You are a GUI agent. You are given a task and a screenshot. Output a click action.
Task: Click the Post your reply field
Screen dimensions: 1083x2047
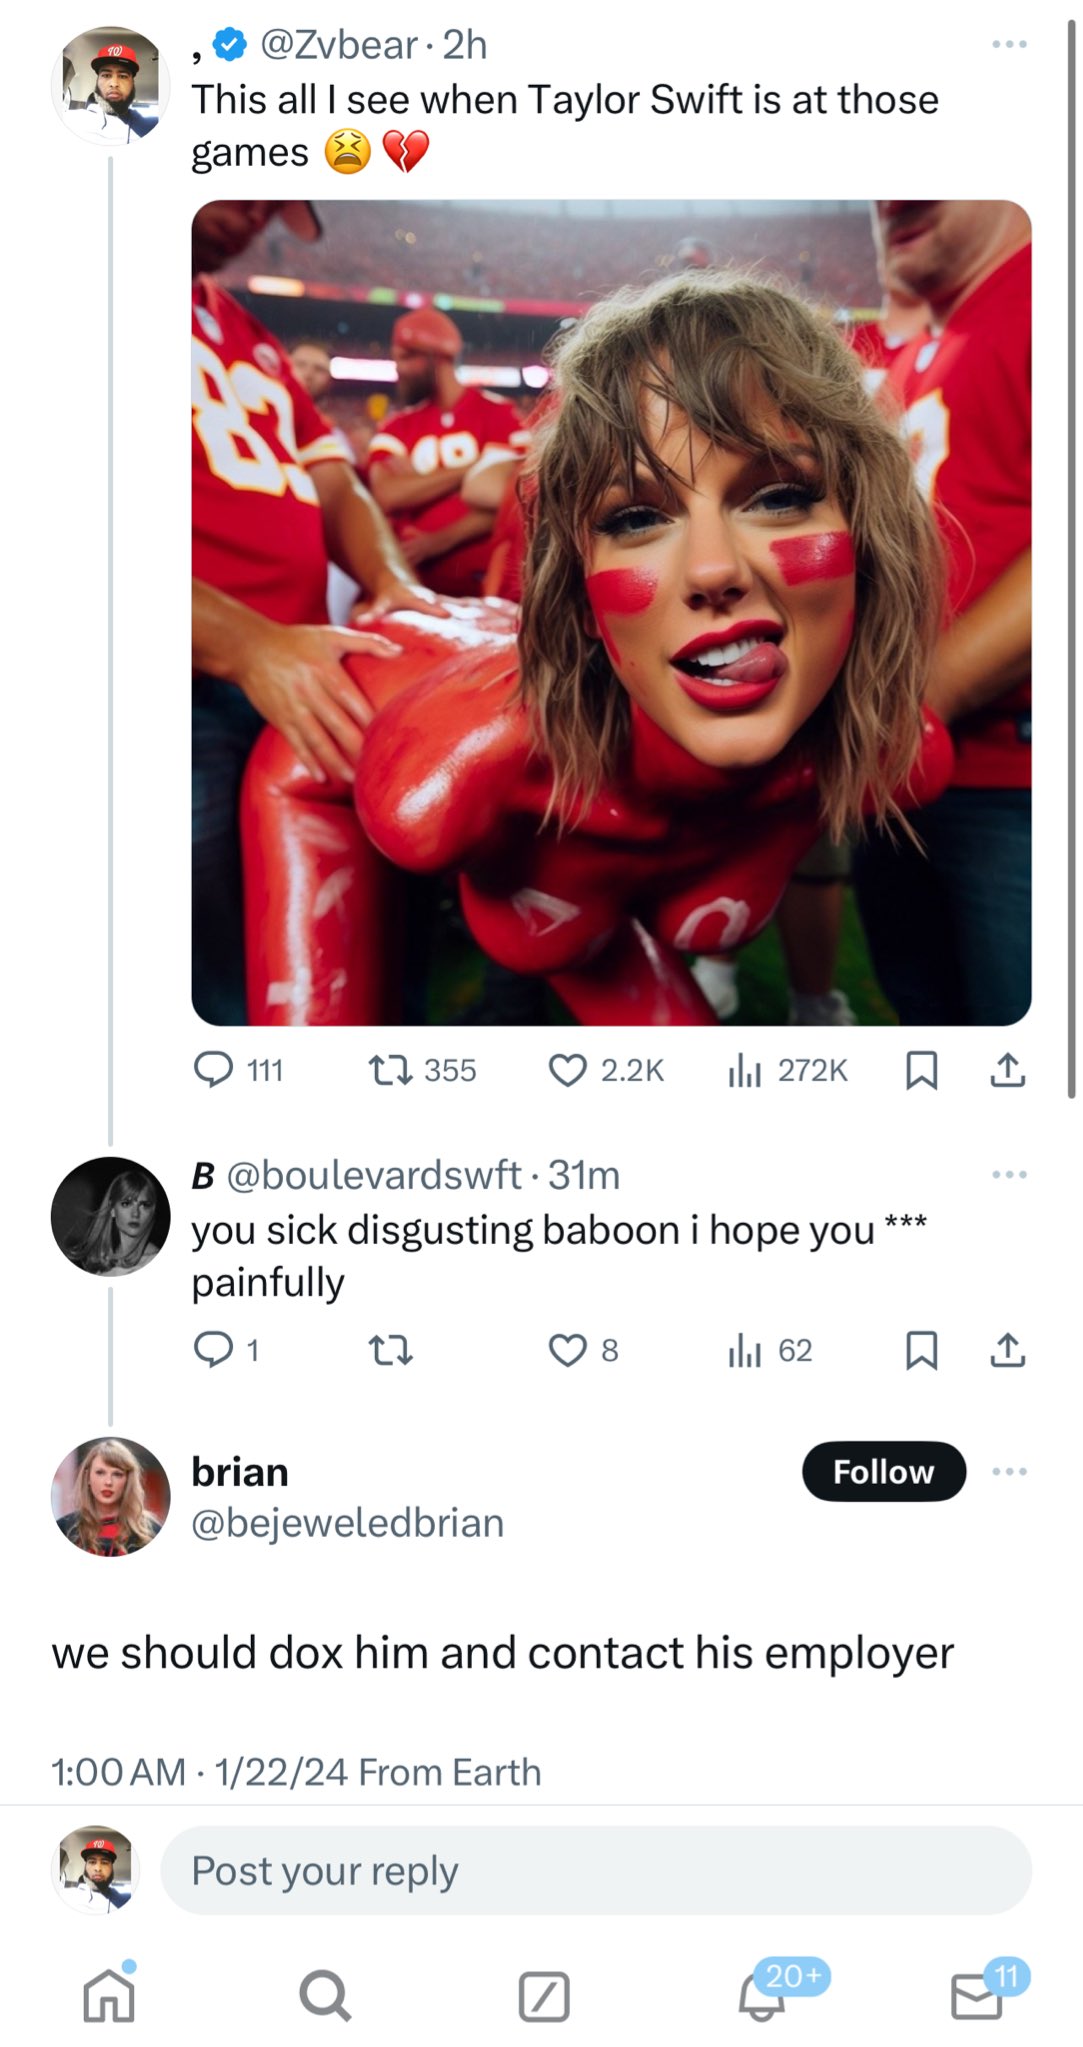pos(596,1870)
